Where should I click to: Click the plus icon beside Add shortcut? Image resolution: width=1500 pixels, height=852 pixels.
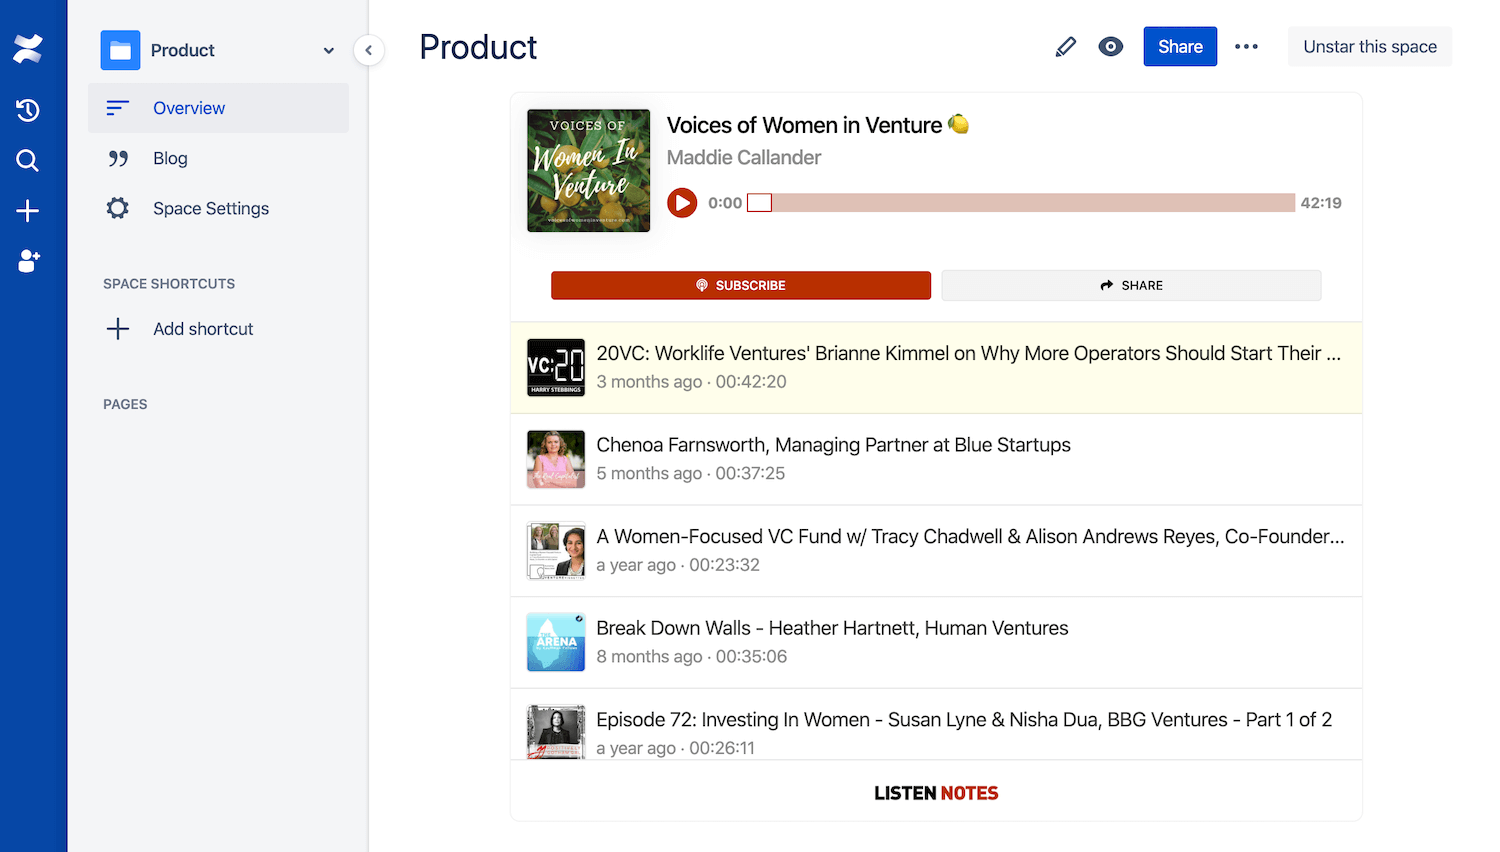tap(118, 329)
